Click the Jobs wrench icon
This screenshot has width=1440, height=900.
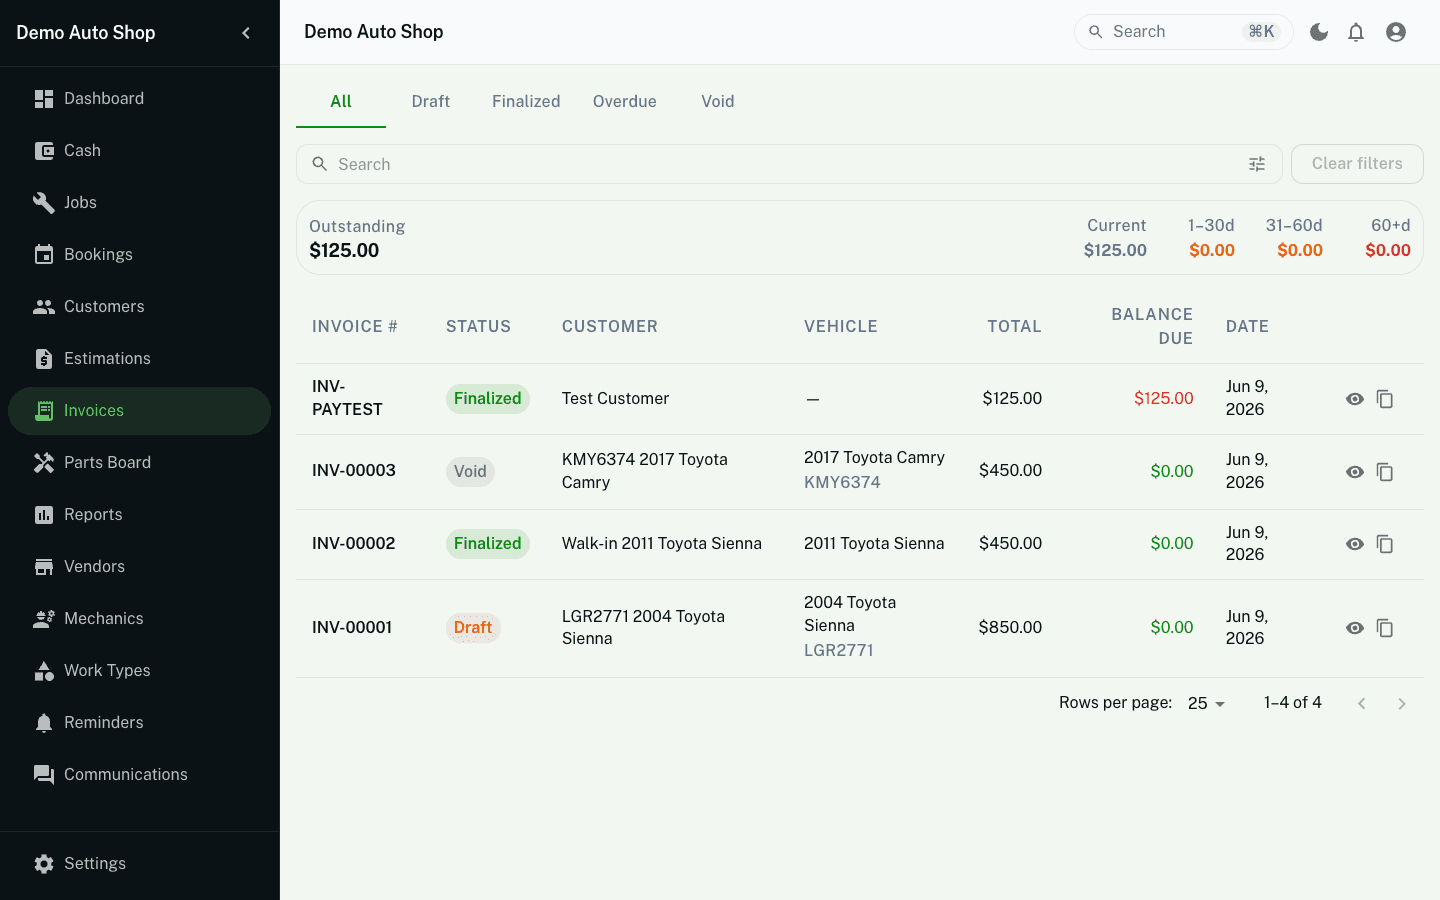click(x=44, y=203)
